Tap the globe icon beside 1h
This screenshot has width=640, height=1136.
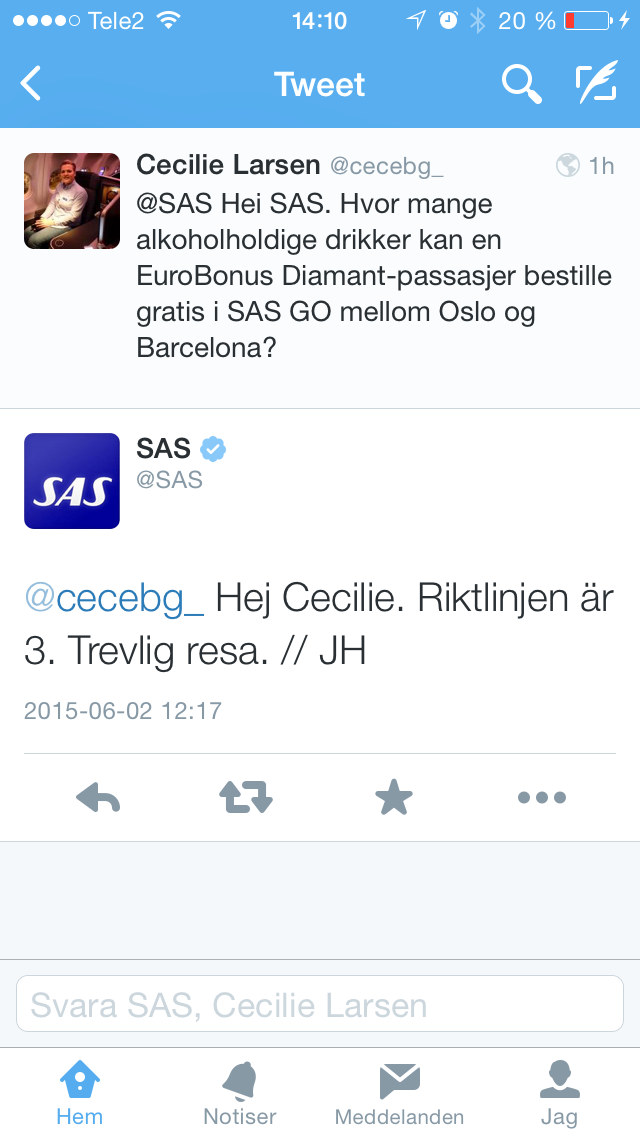tap(567, 165)
